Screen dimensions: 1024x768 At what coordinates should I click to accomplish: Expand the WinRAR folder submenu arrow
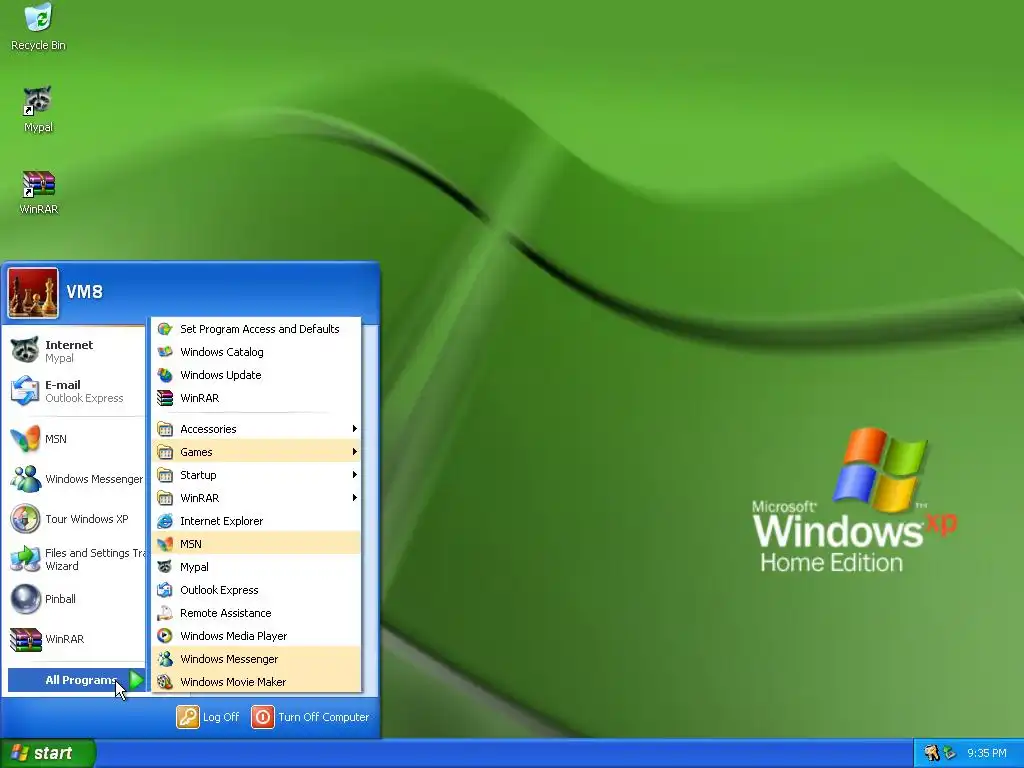click(355, 498)
